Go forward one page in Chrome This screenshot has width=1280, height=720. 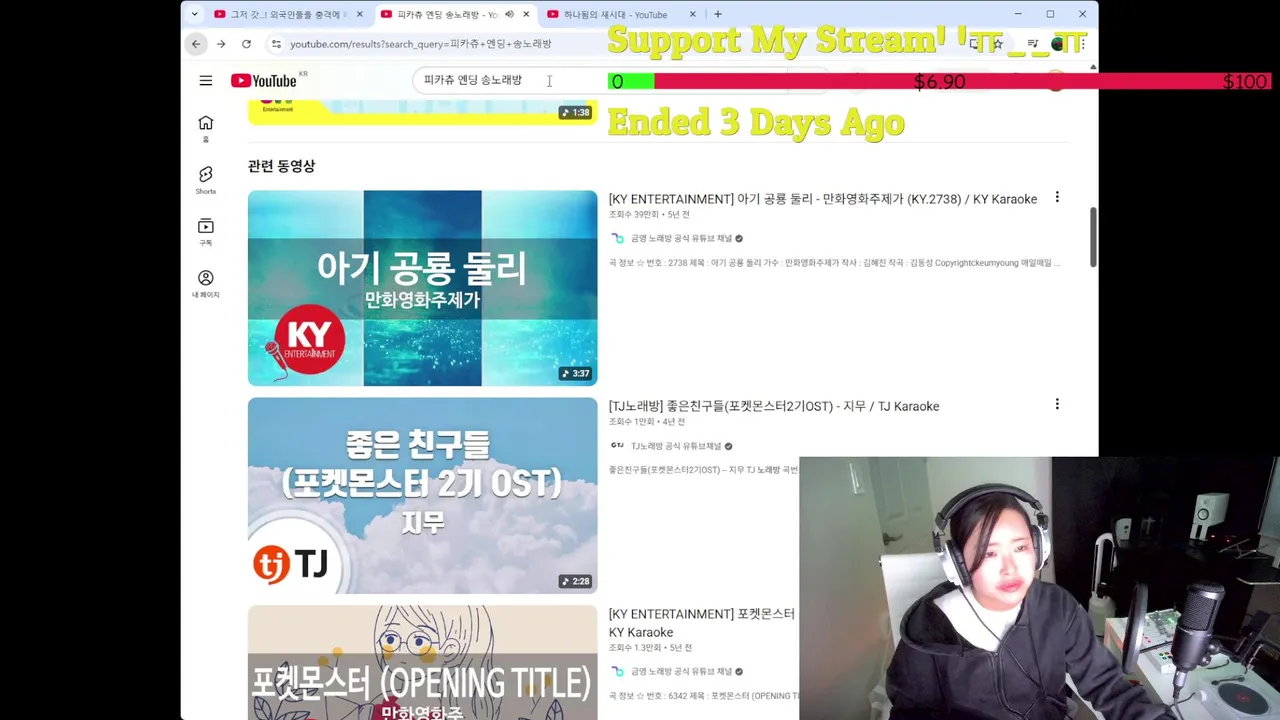tap(221, 44)
